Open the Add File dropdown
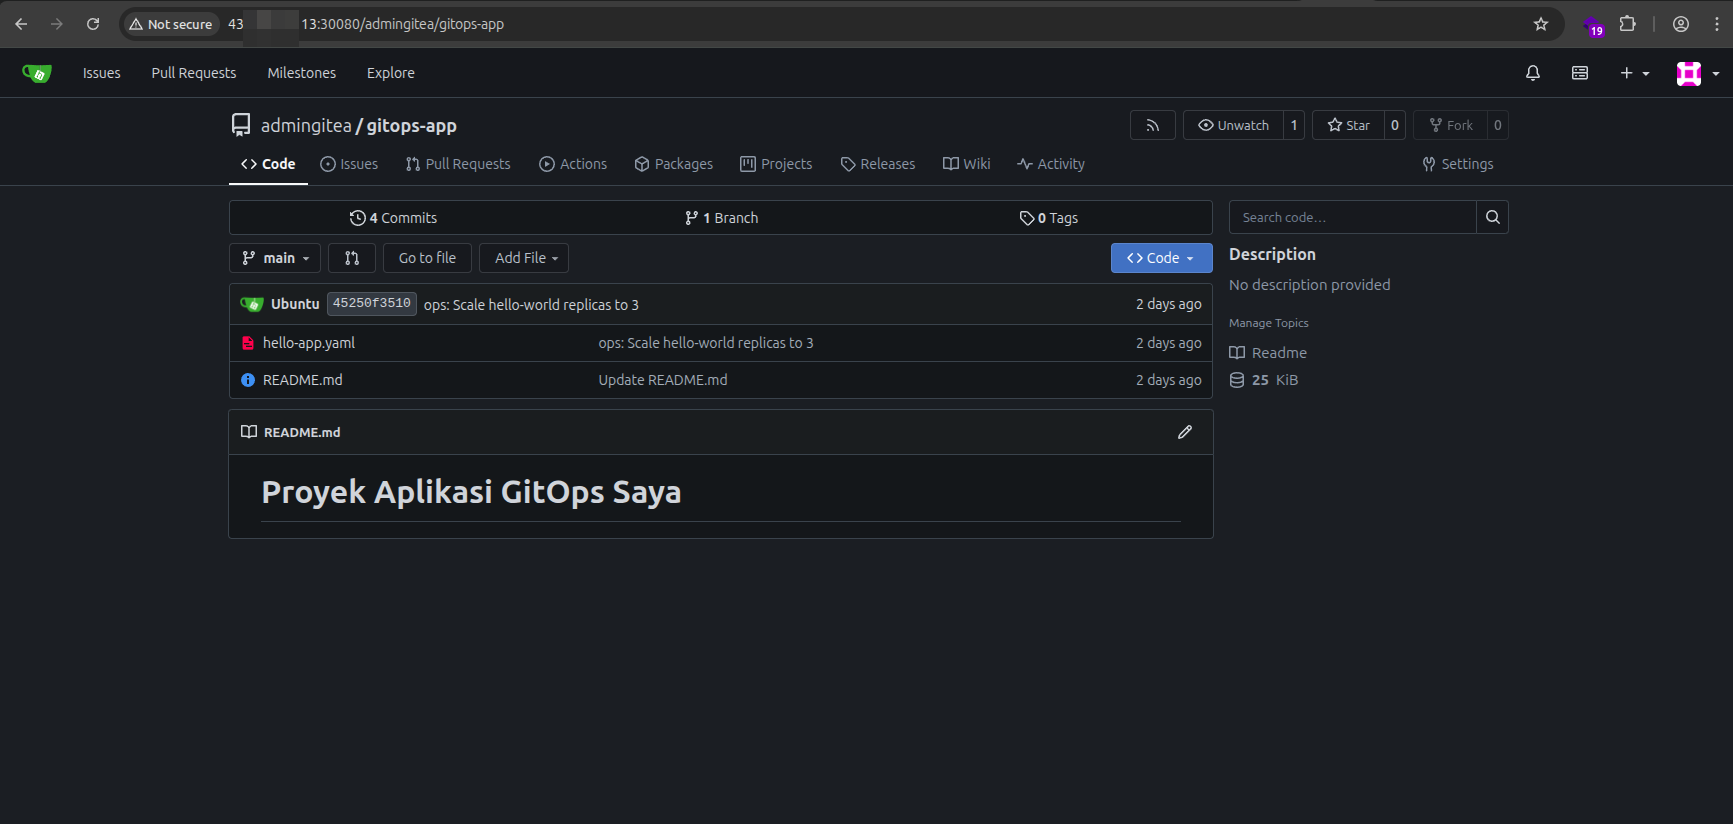The height and width of the screenshot is (824, 1733). coord(524,258)
